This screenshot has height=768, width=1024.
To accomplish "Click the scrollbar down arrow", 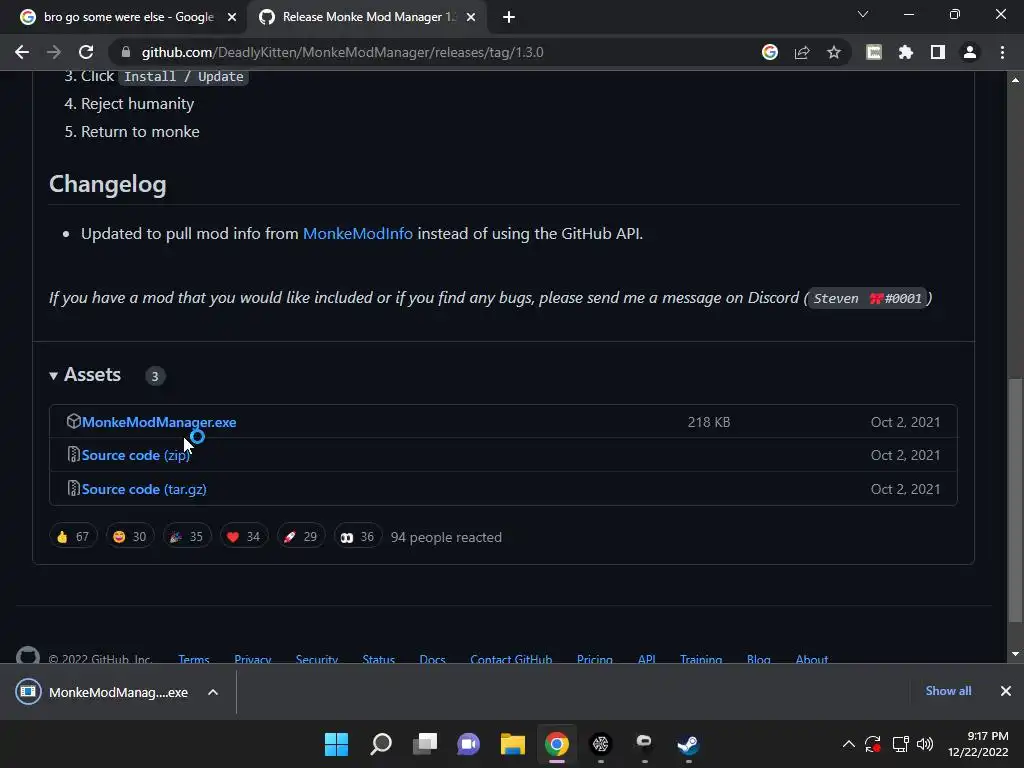I will tap(1015, 654).
